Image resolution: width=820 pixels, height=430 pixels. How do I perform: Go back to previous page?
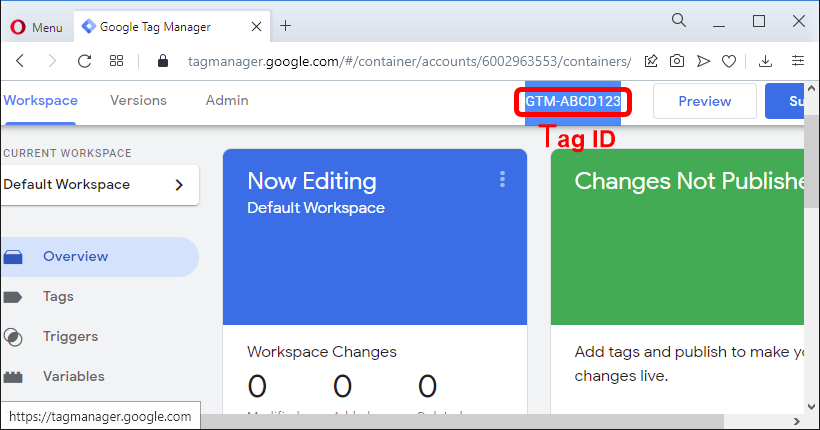point(20,61)
